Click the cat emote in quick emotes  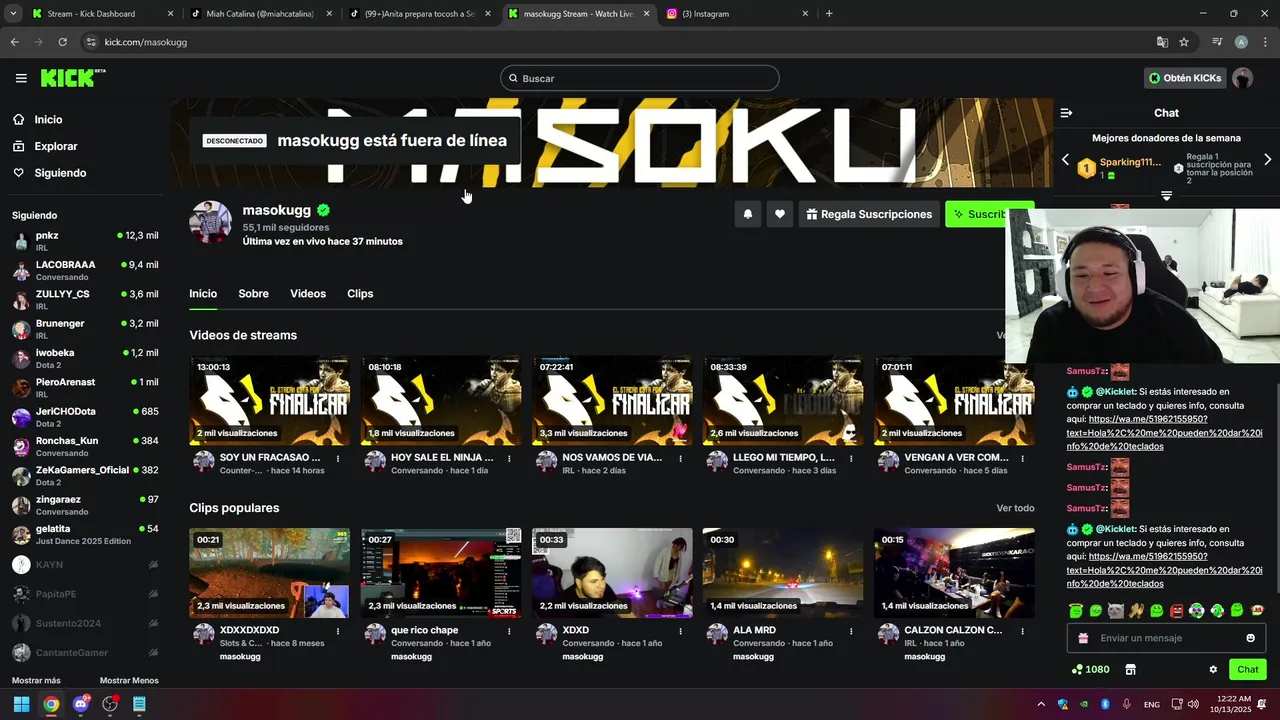(1116, 610)
